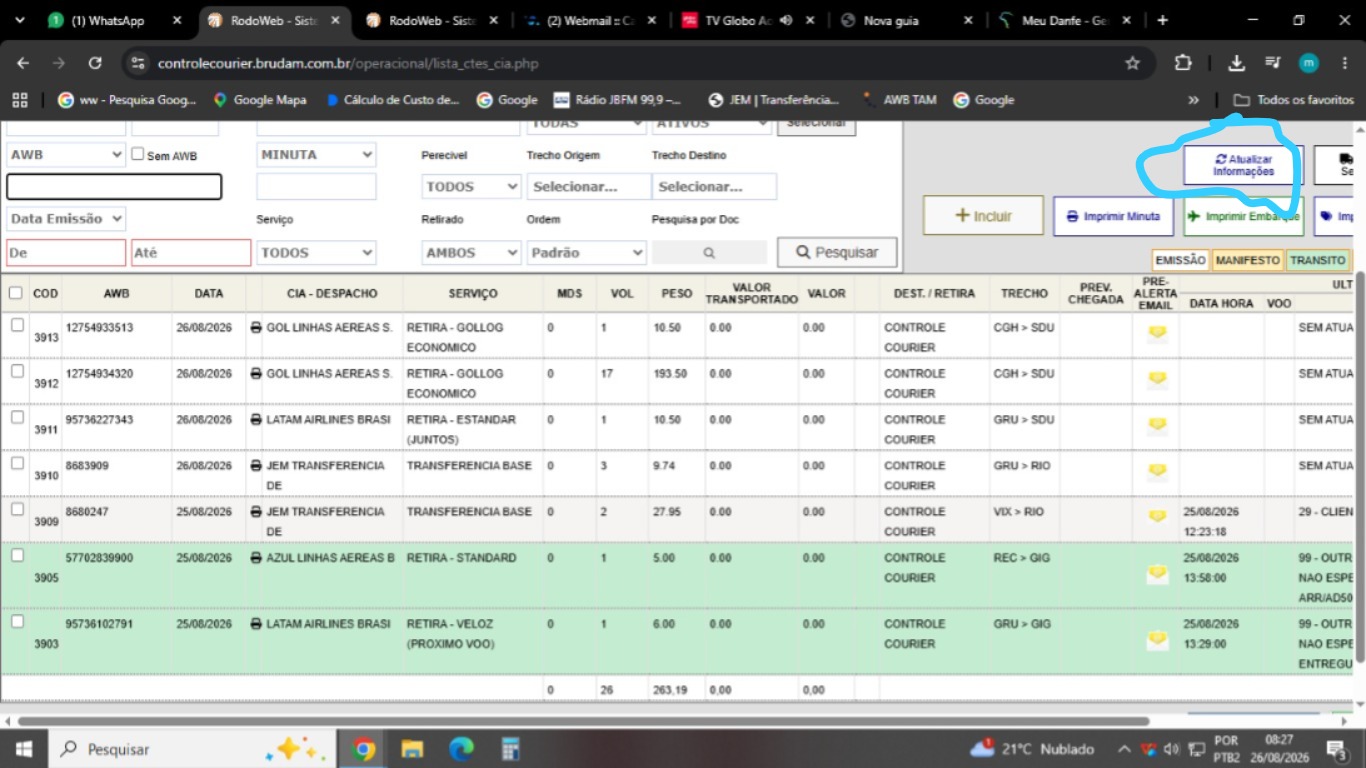
Task: Open print icon for AWB 12754934320 row
Action: (x=256, y=374)
